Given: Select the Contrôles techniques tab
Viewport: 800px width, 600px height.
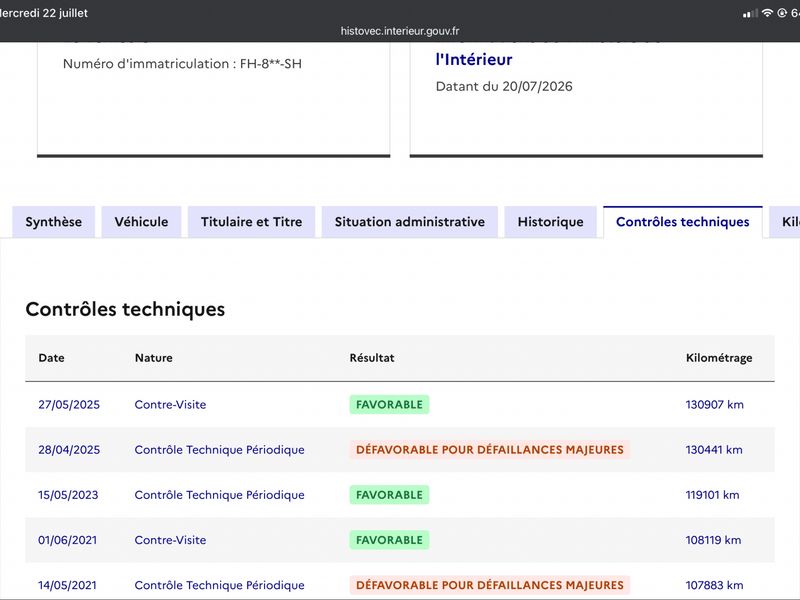Looking at the screenshot, I should pyautogui.click(x=683, y=222).
